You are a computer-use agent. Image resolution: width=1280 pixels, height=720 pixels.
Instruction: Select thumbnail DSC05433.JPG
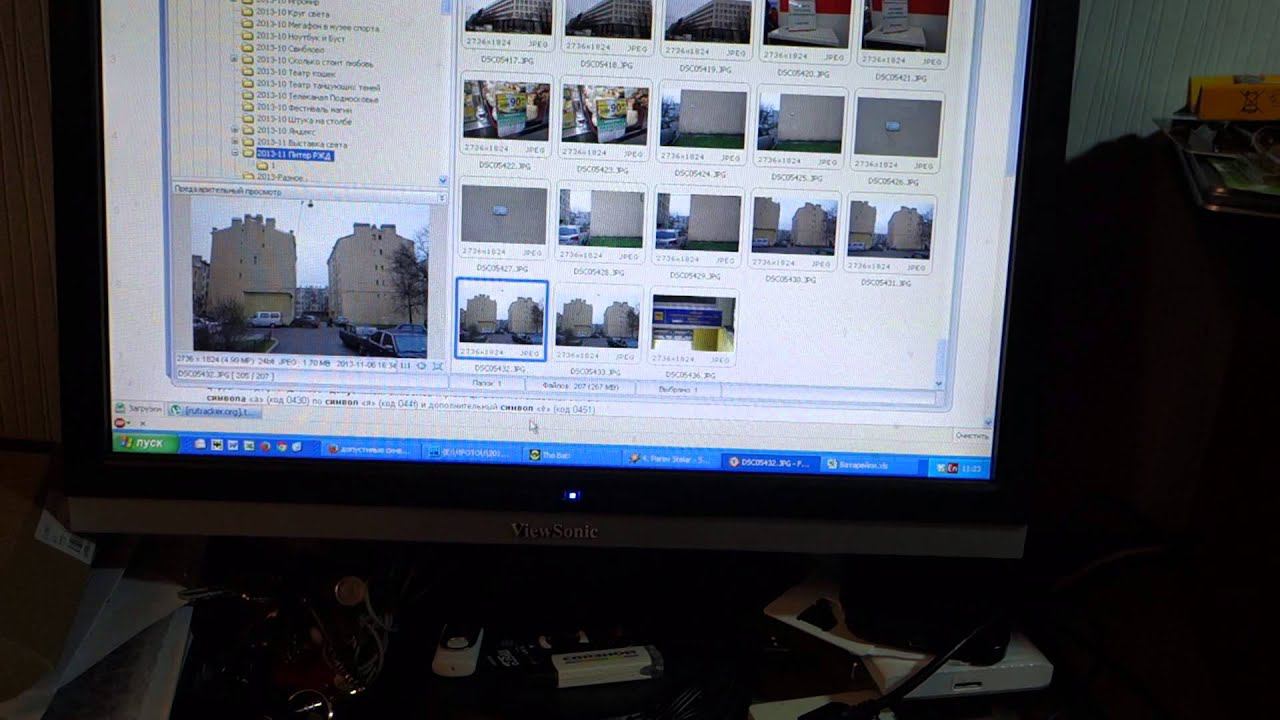[x=598, y=323]
